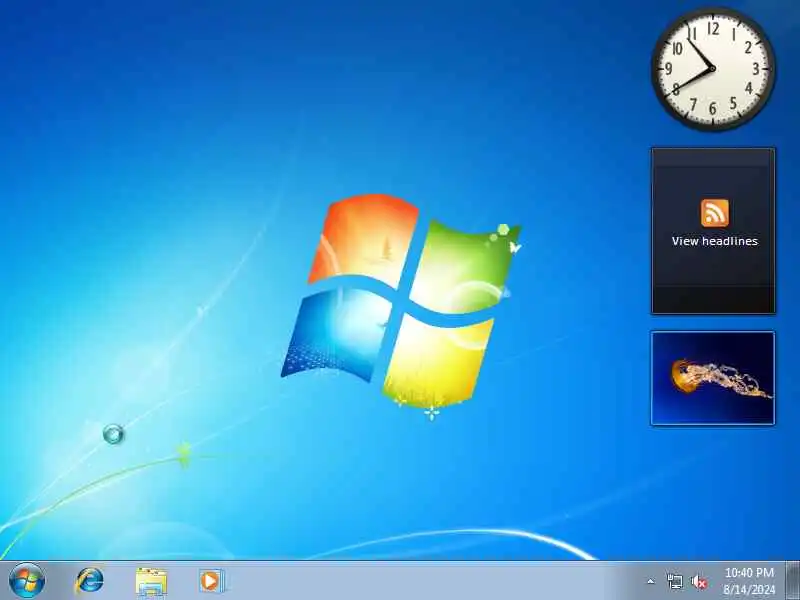This screenshot has width=800, height=600.
Task: Click the muted volume speaker icon
Action: [x=699, y=582]
